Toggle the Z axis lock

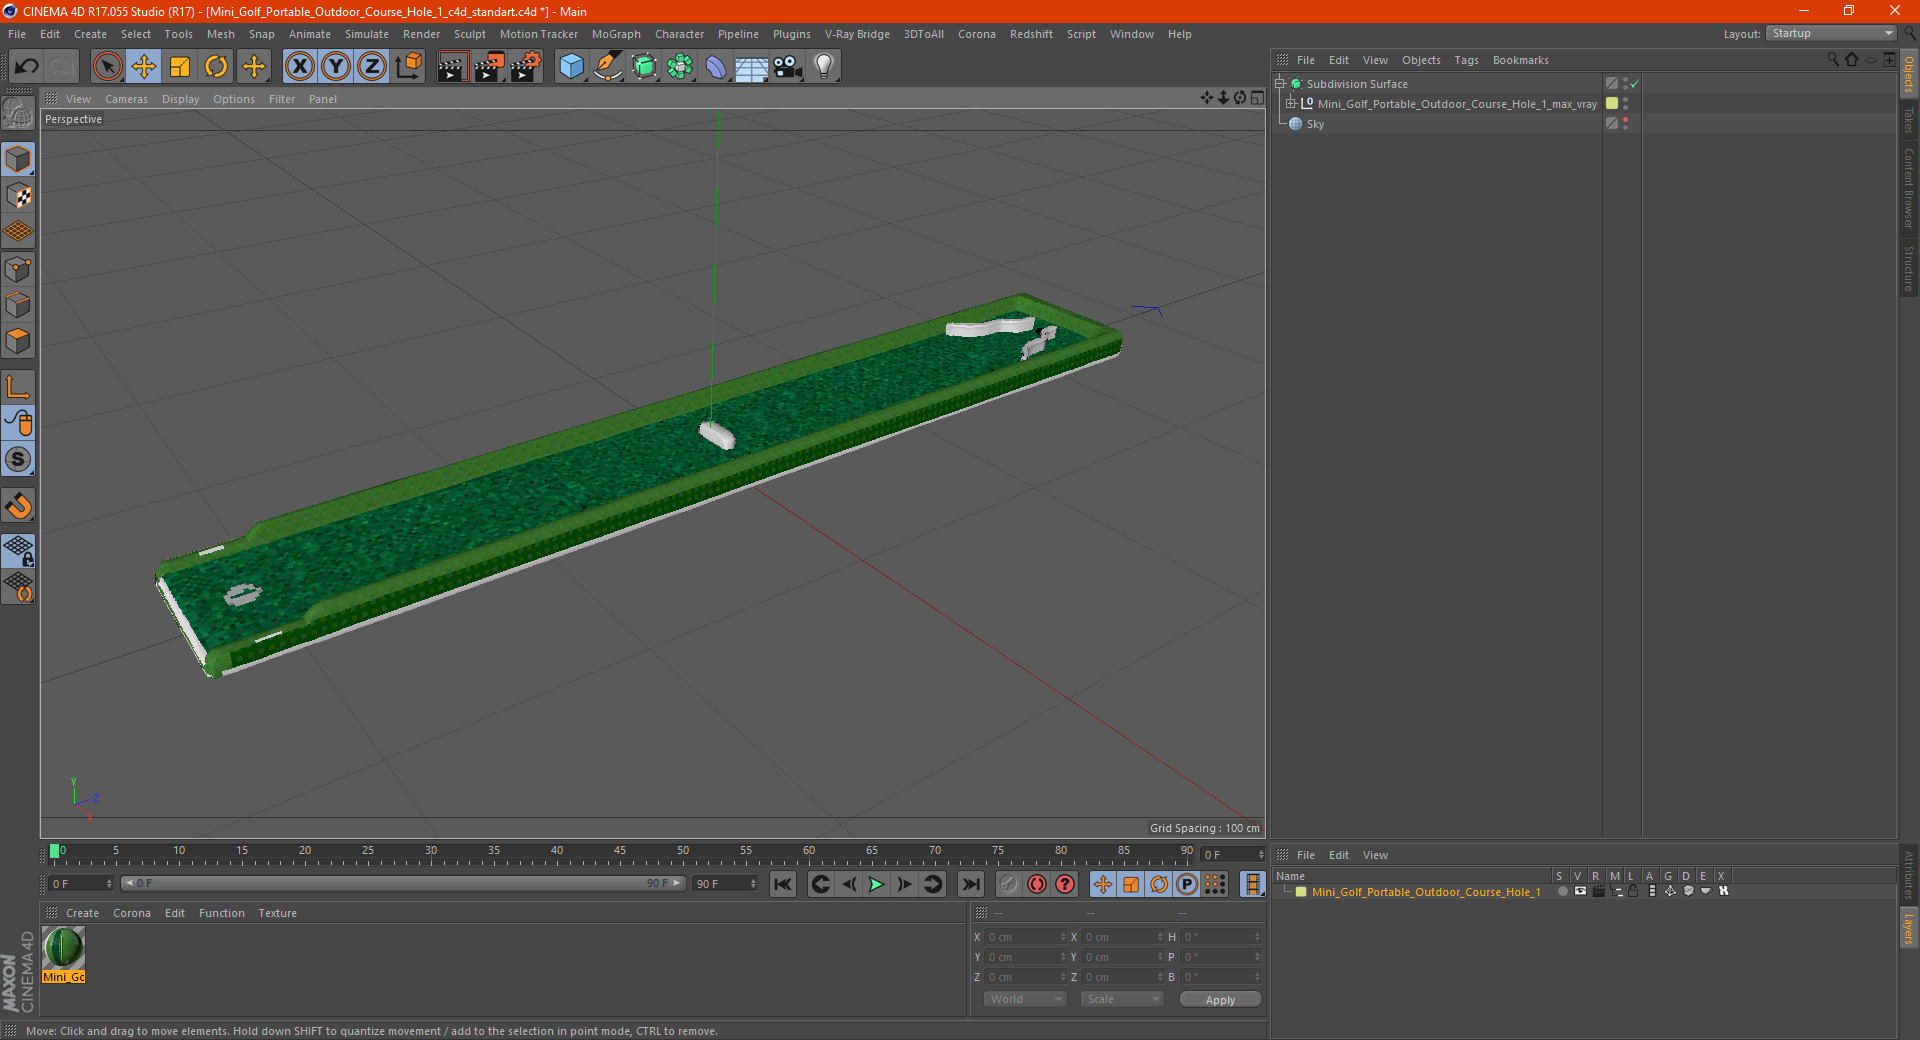(x=372, y=67)
